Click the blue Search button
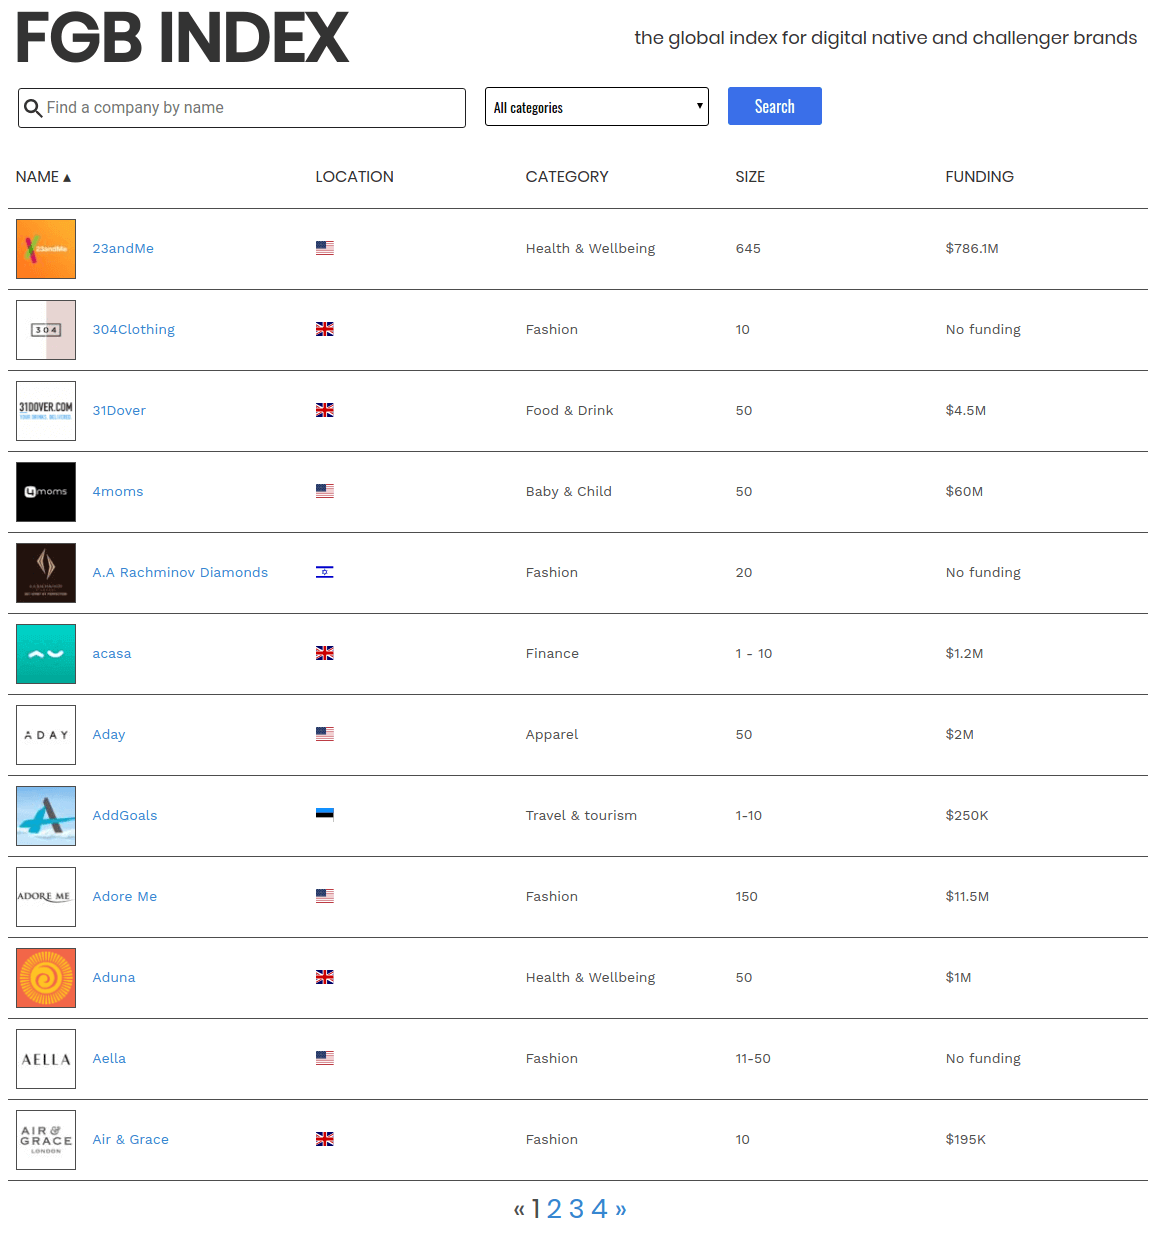The width and height of the screenshot is (1150, 1238). coord(775,106)
